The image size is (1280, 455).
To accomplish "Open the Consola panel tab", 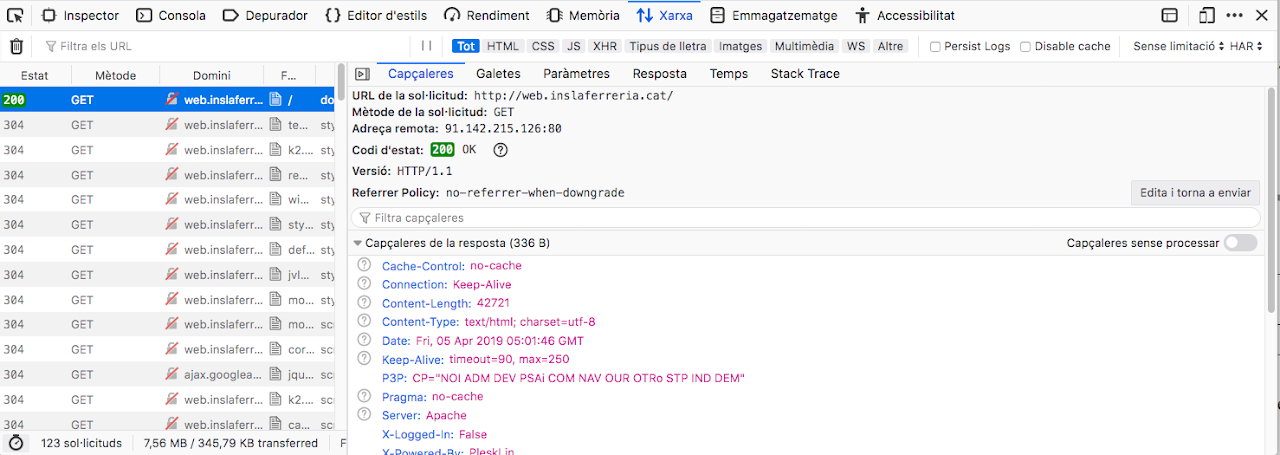I will coord(171,15).
